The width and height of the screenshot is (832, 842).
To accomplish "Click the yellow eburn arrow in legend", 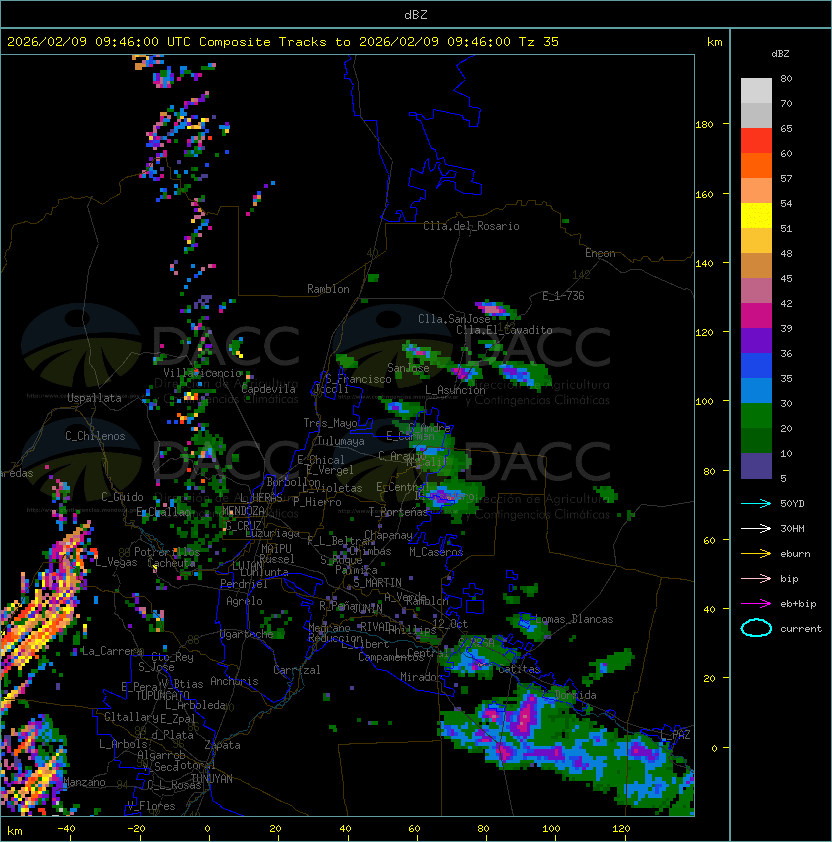I will tap(756, 553).
